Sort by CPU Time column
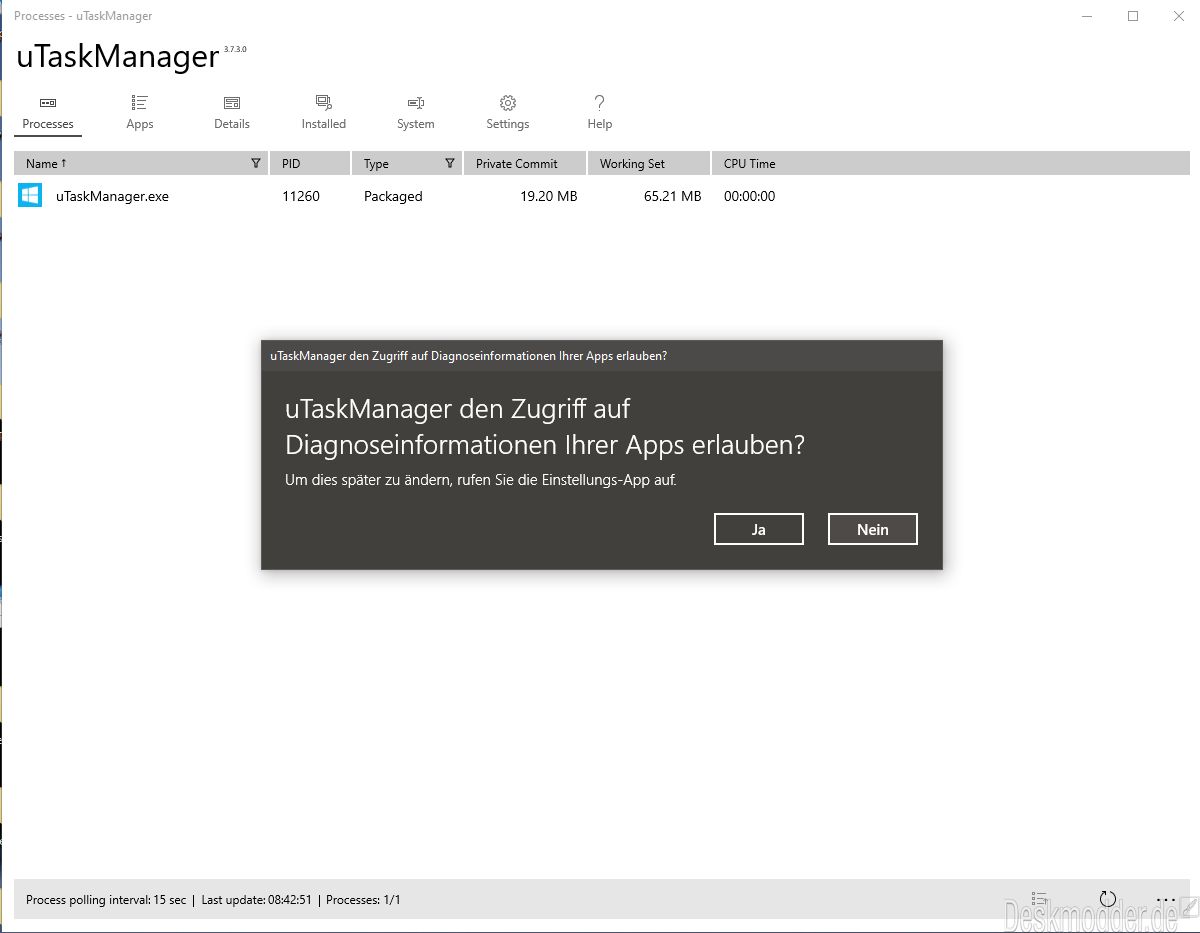Image resolution: width=1200 pixels, height=933 pixels. click(x=950, y=163)
